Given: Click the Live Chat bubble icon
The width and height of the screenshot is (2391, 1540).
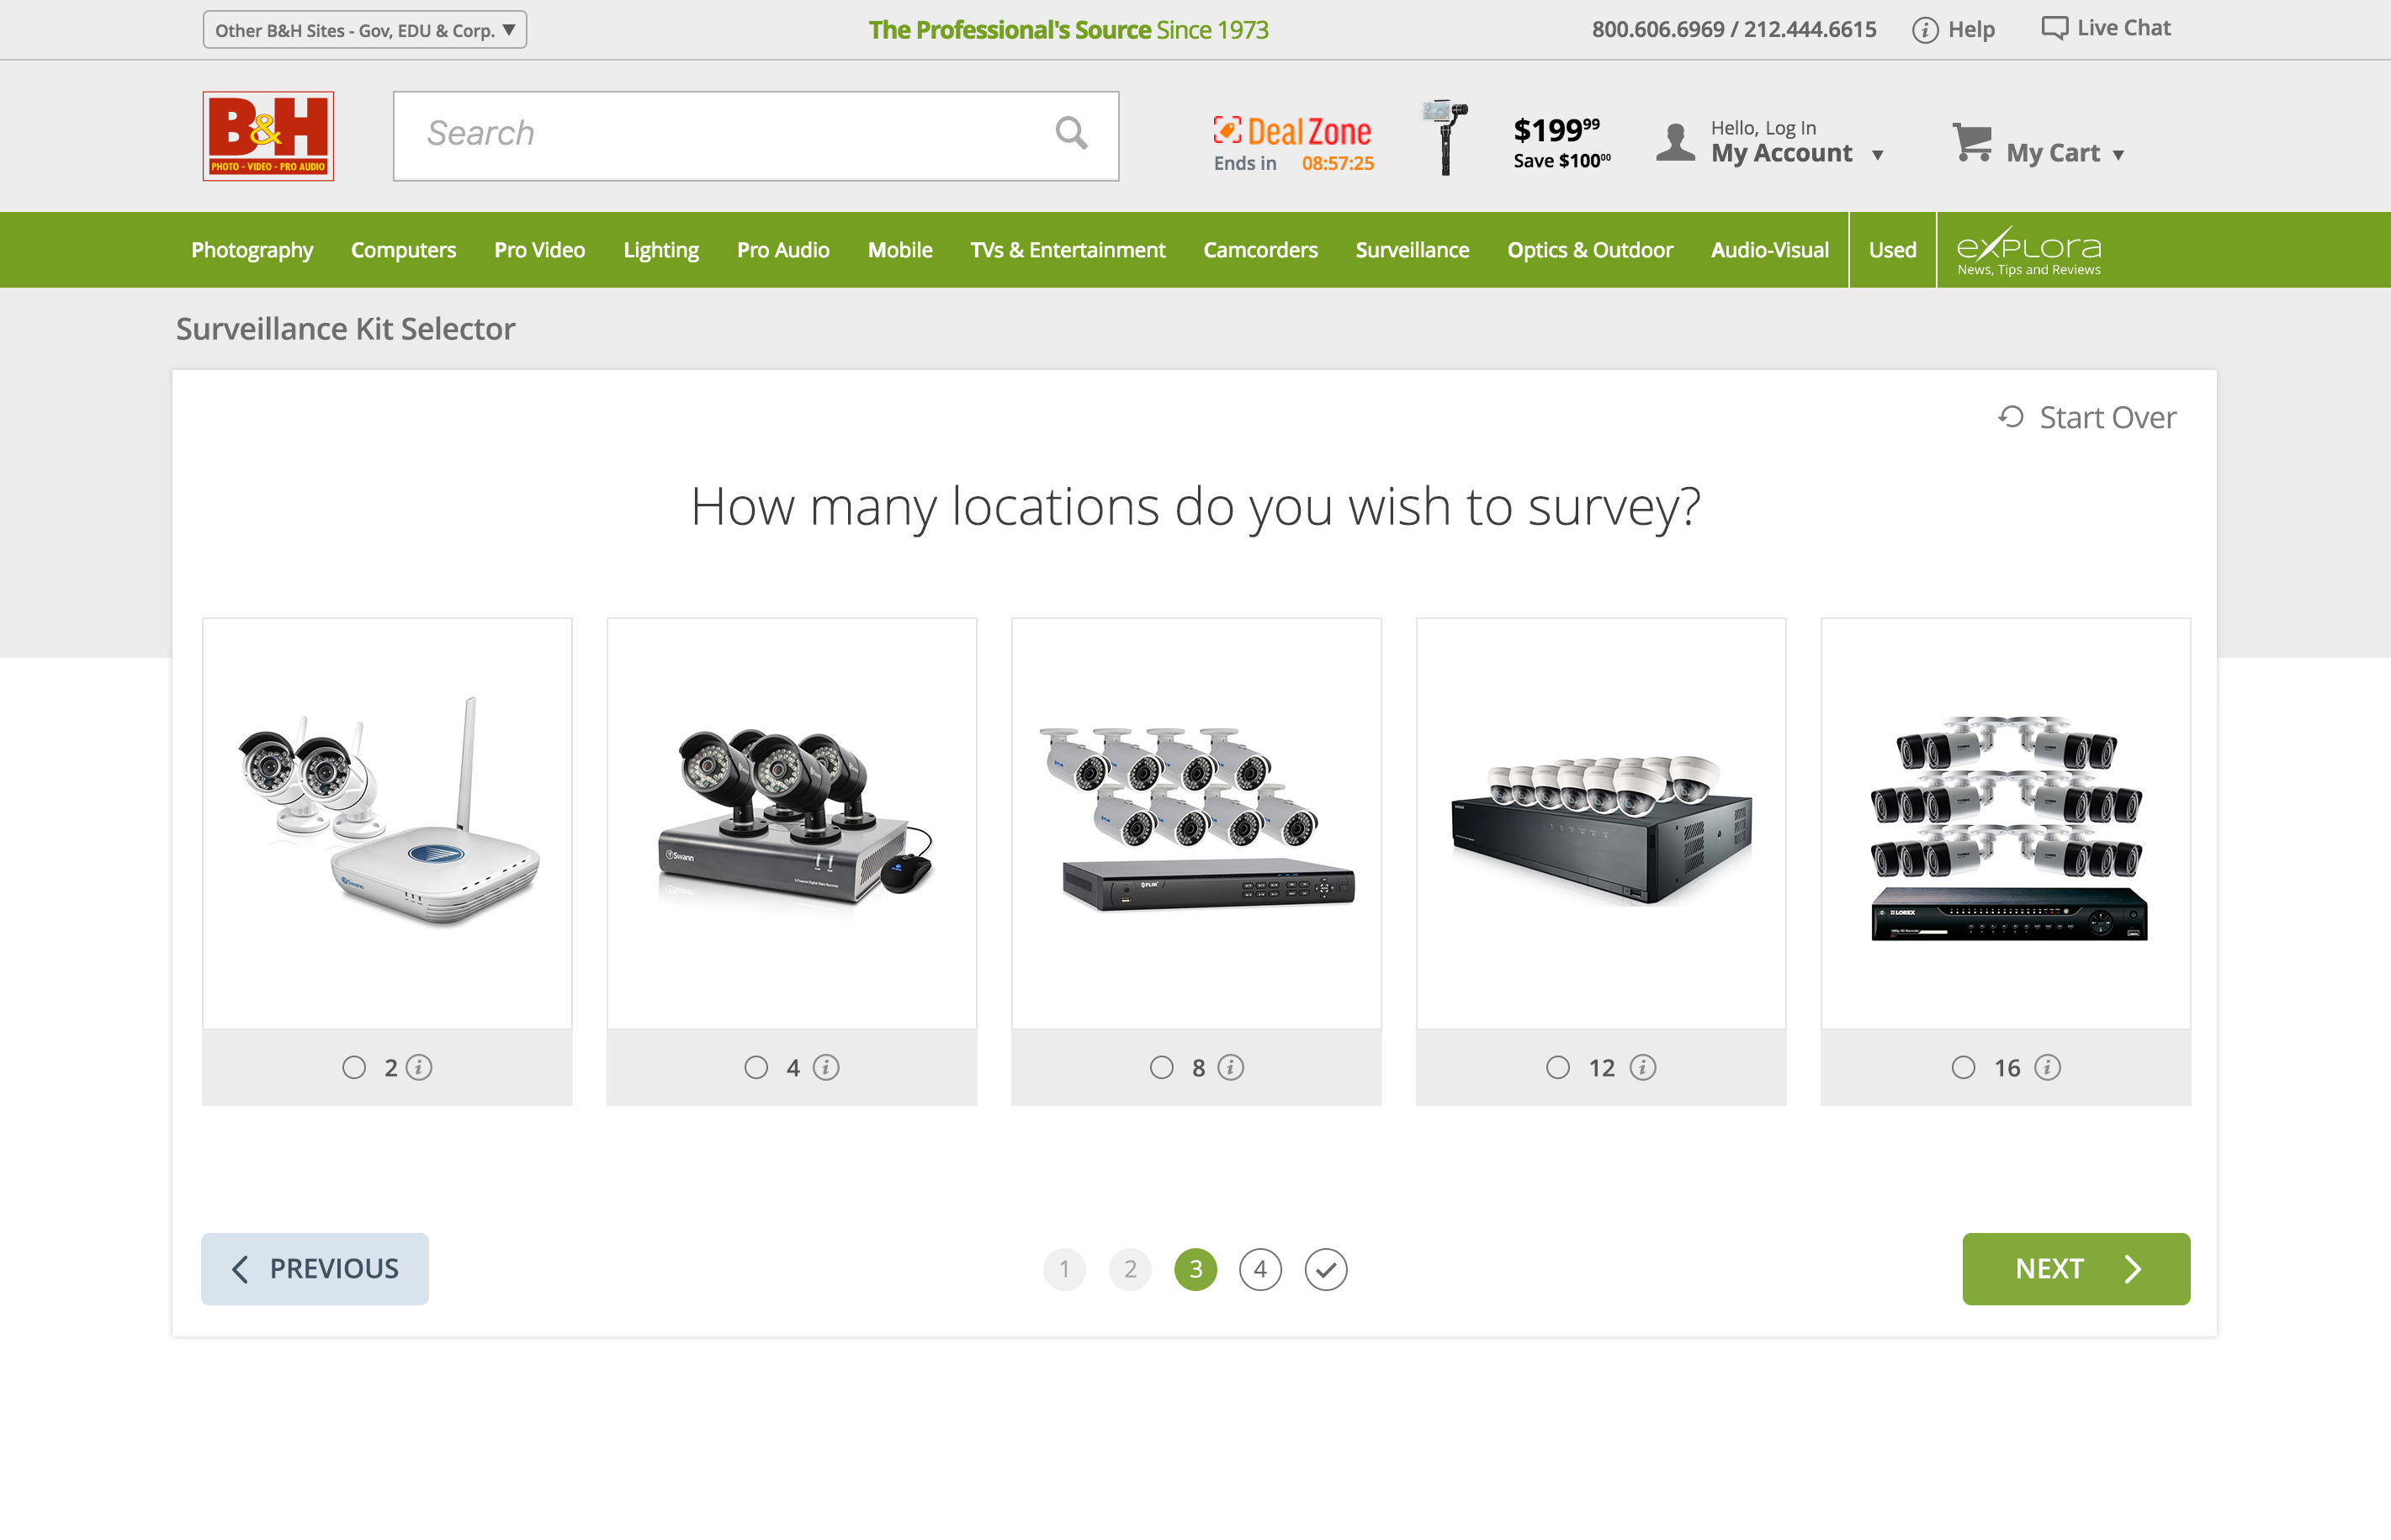Looking at the screenshot, I should pyautogui.click(x=2055, y=28).
